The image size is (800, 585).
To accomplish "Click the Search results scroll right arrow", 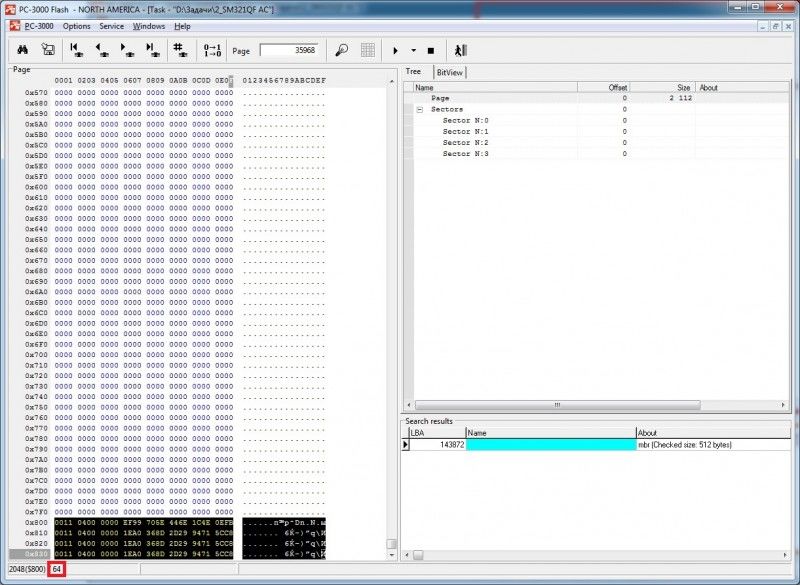I will 785,555.
